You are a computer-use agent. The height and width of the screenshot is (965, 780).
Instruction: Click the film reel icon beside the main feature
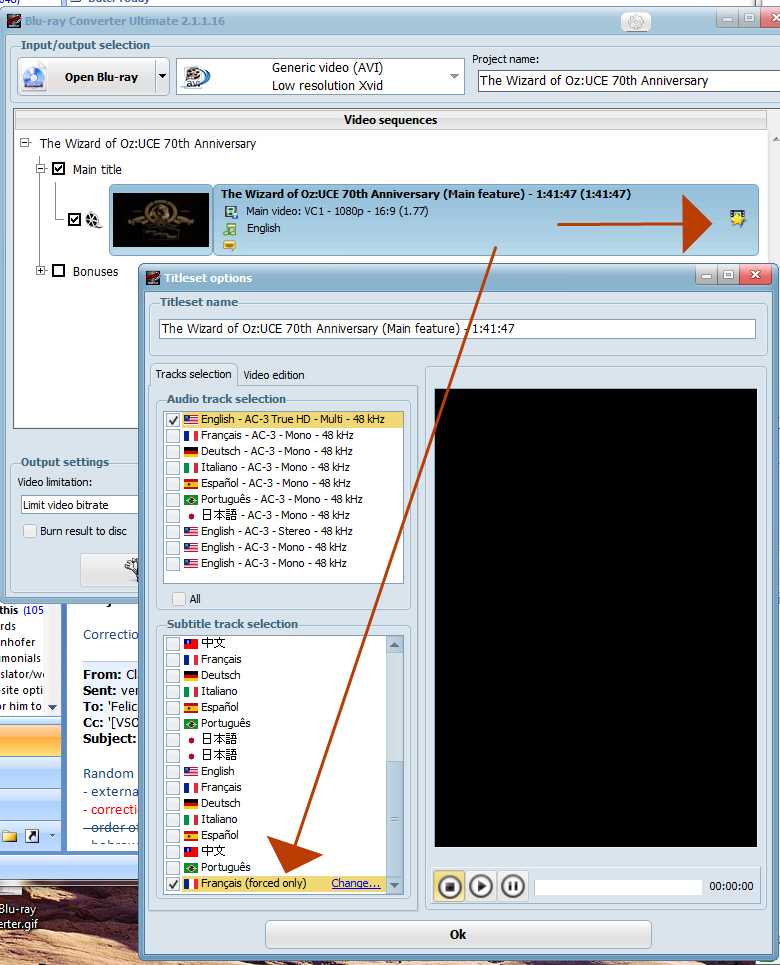point(93,220)
